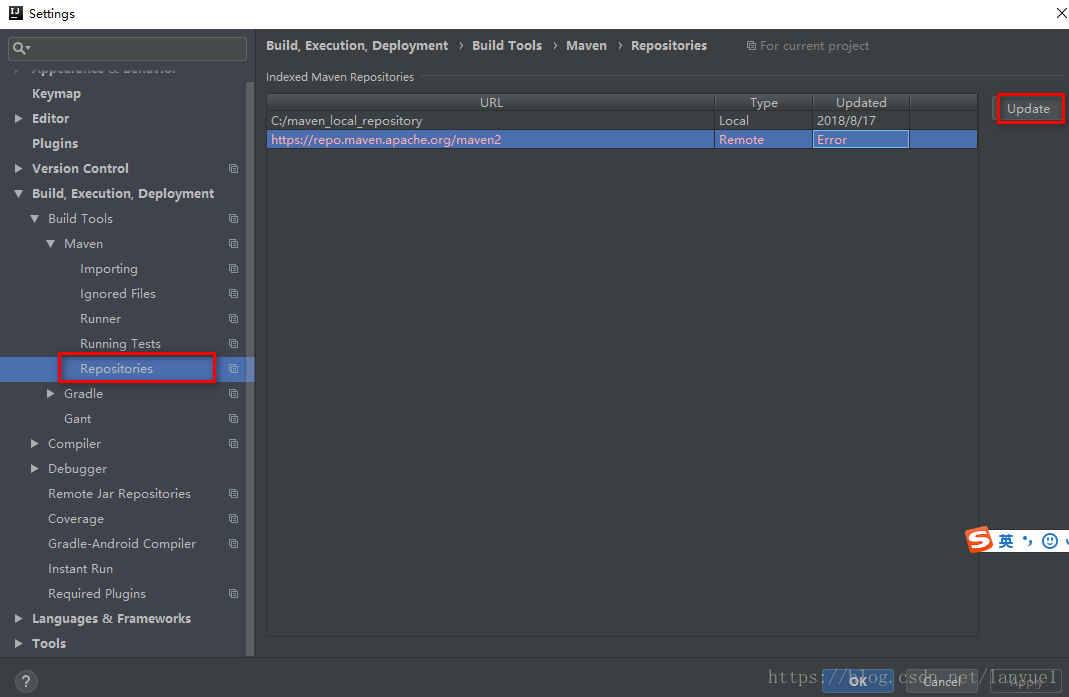Click the settings tree vertical scrollbar
This screenshot has height=697, width=1069.
click(x=250, y=368)
